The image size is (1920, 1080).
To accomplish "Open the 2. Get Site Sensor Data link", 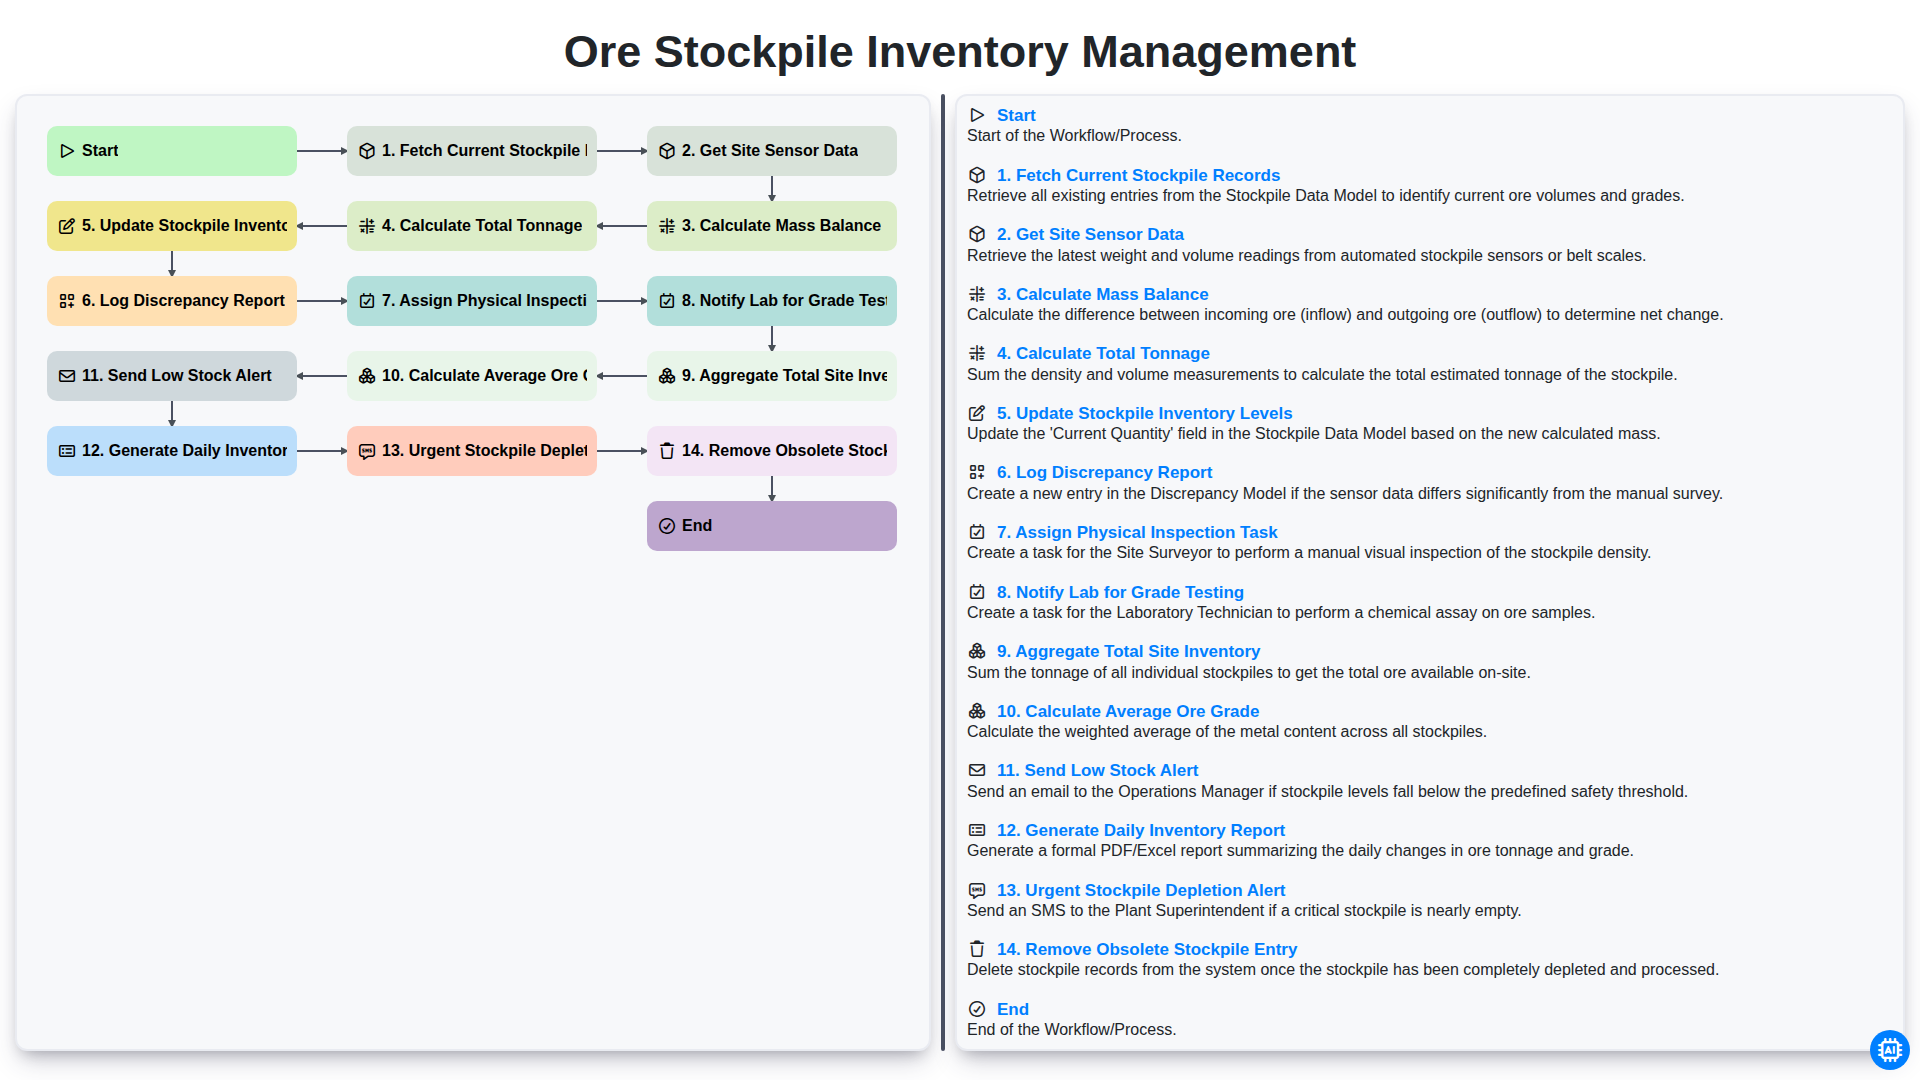I will pyautogui.click(x=1090, y=234).
